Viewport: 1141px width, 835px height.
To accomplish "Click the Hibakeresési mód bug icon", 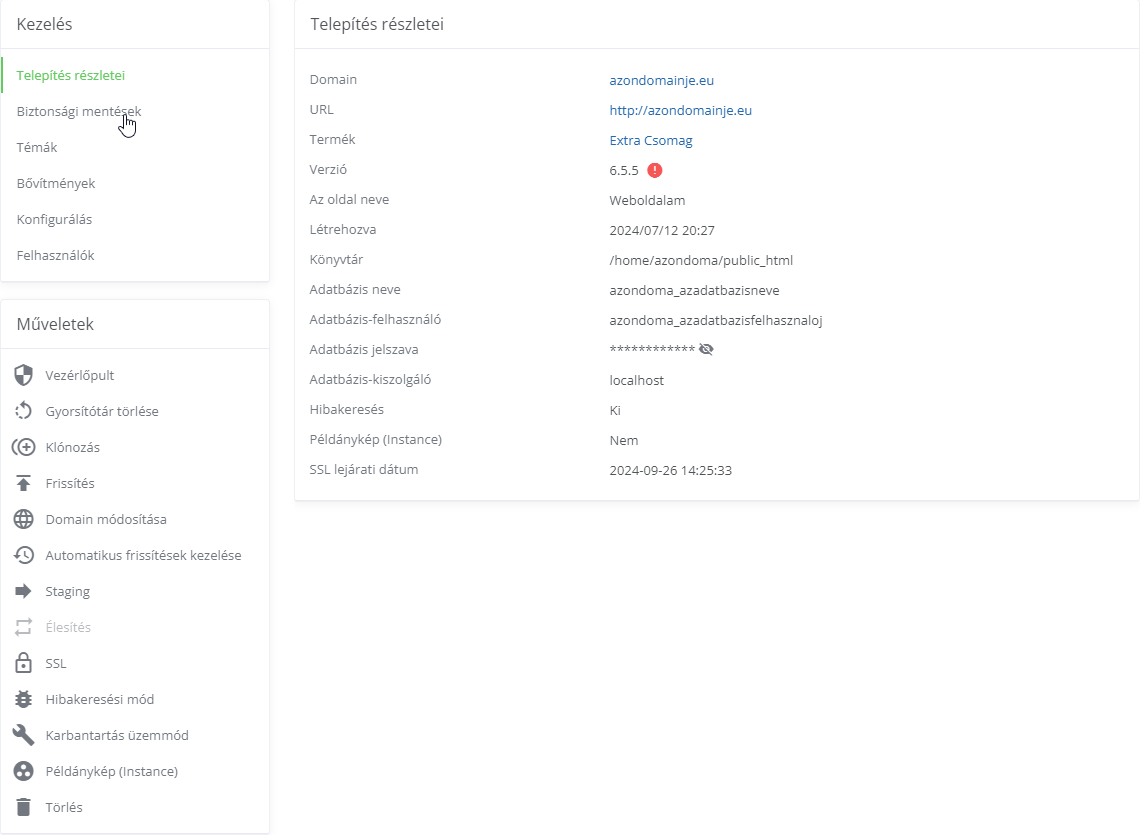I will [x=24, y=699].
